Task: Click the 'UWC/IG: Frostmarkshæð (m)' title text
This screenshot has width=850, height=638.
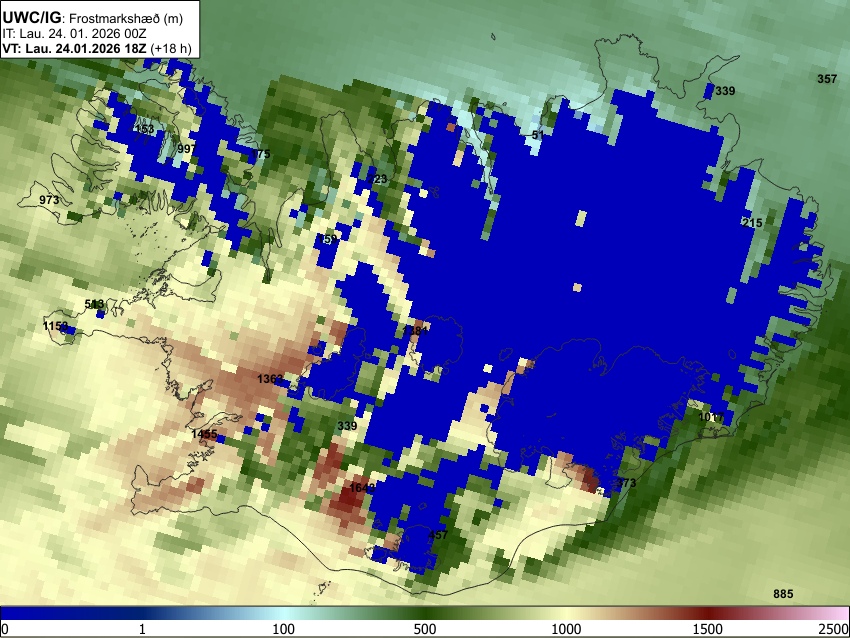Action: pos(93,18)
